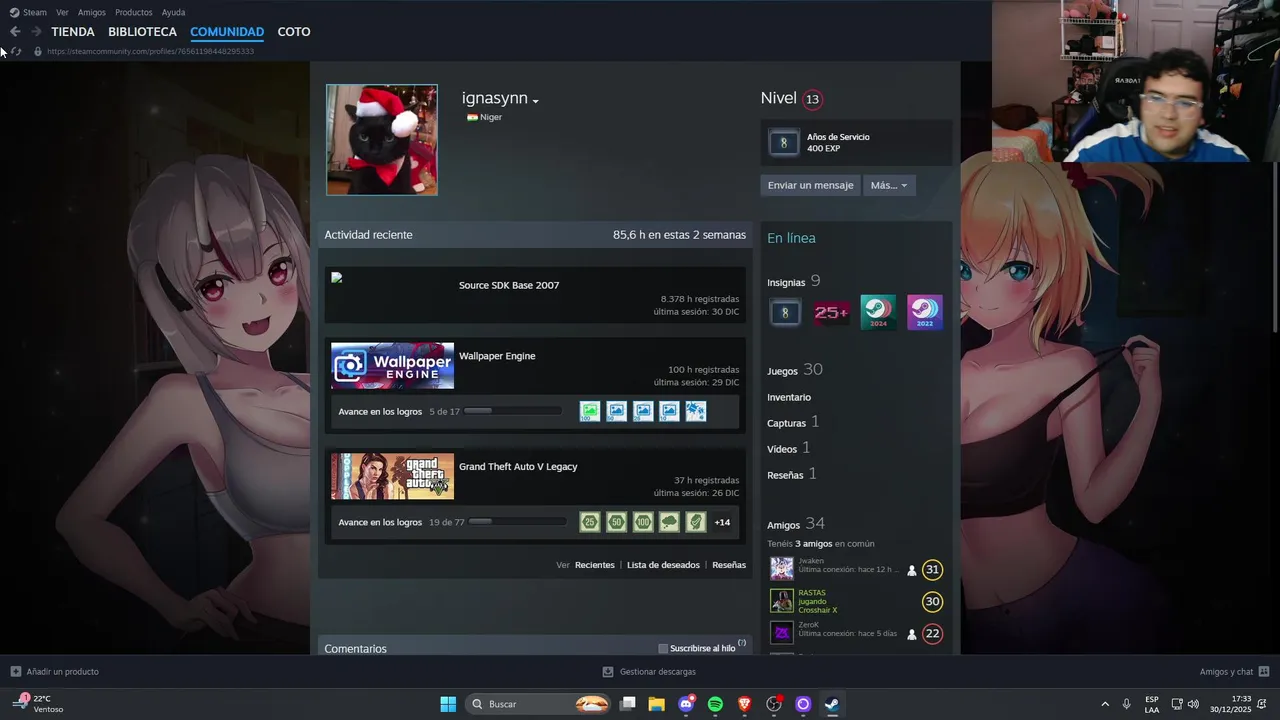
Task: Open Discord from the taskbar
Action: click(x=686, y=704)
